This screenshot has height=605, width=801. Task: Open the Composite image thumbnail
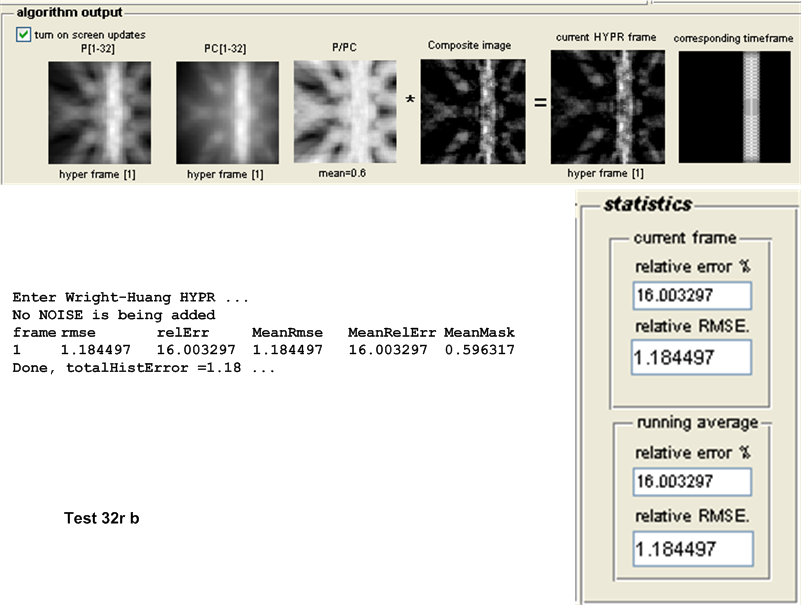click(x=471, y=111)
